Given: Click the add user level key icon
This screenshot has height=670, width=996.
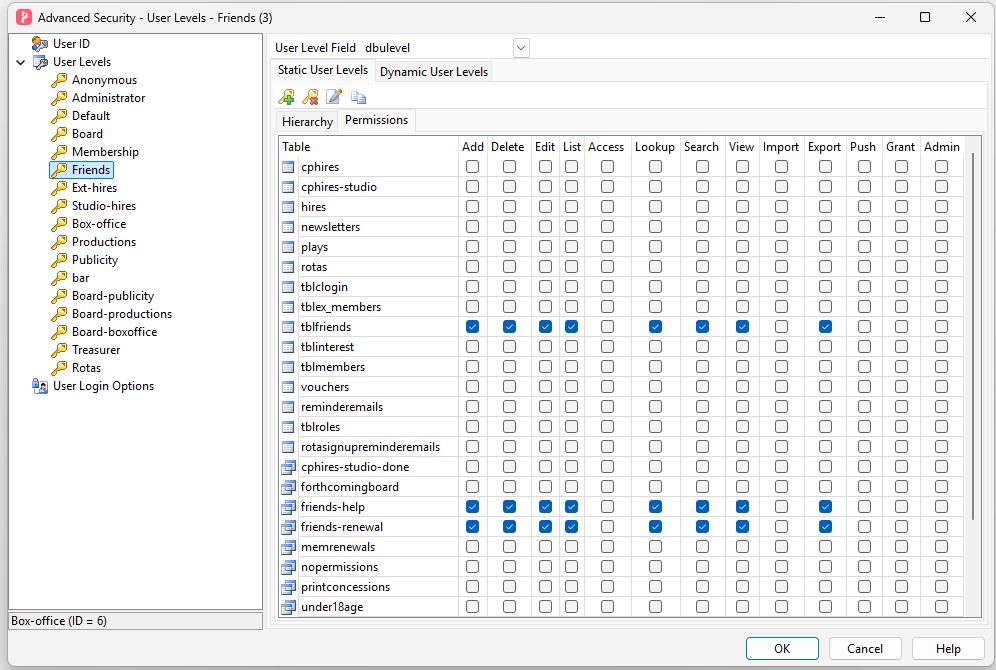Looking at the screenshot, I should coord(286,97).
